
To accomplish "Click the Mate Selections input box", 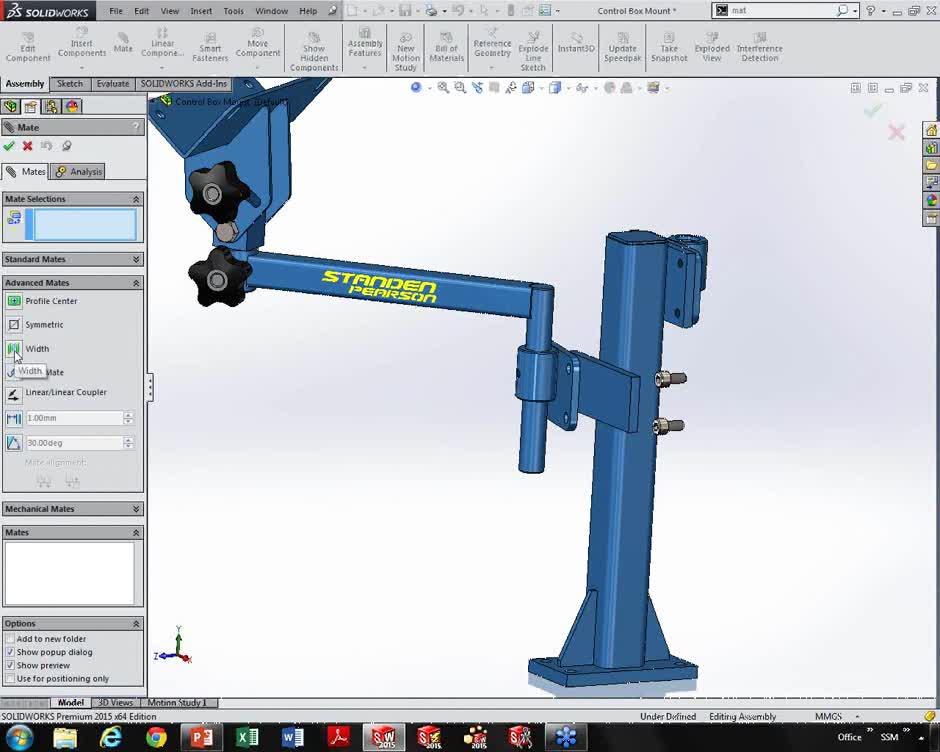I will click(x=85, y=225).
